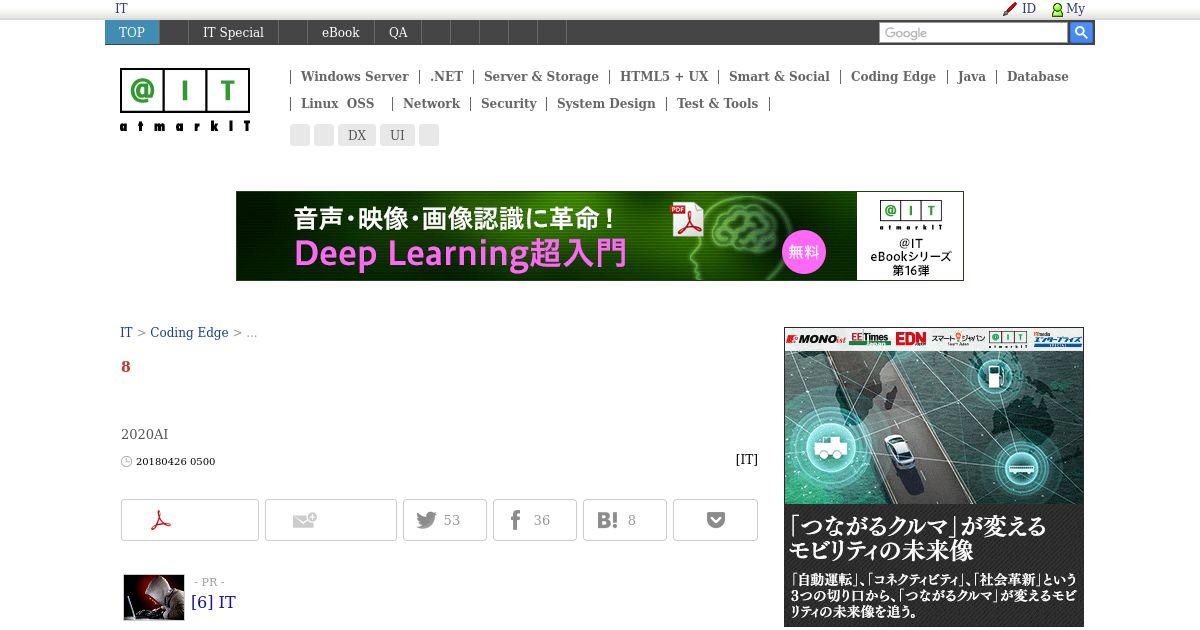Click the My link at top right
The image size is (1200, 630).
(1075, 9)
